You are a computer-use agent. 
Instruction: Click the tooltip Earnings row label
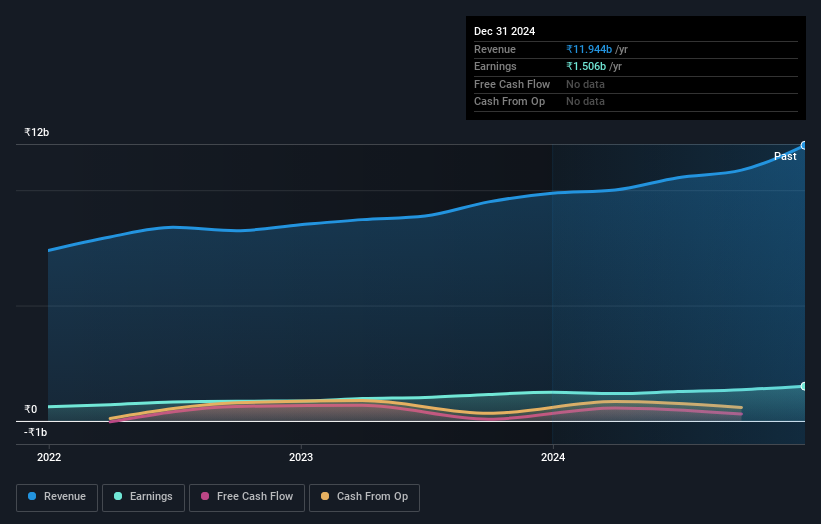point(495,66)
